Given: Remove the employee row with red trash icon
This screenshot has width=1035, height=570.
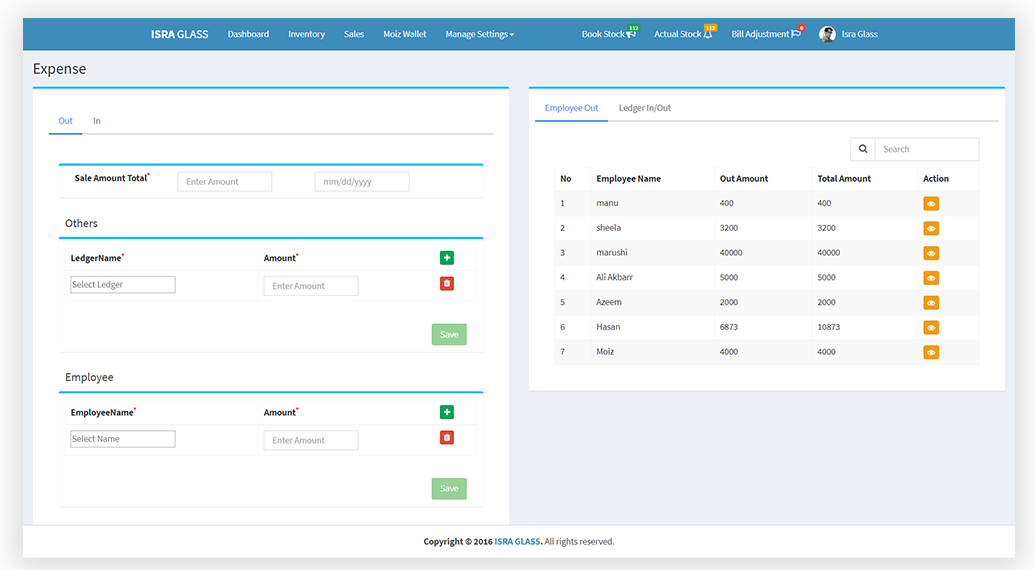Looking at the screenshot, I should 446,438.
